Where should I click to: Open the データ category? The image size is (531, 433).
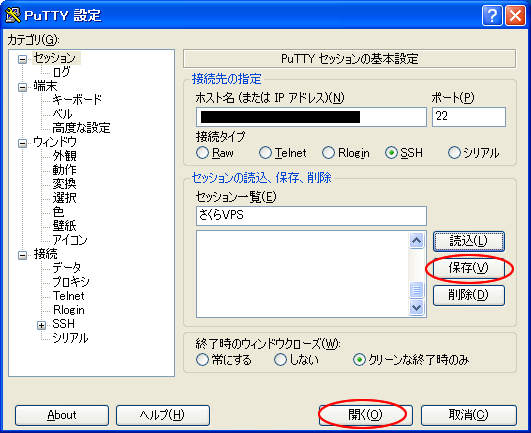(x=67, y=268)
